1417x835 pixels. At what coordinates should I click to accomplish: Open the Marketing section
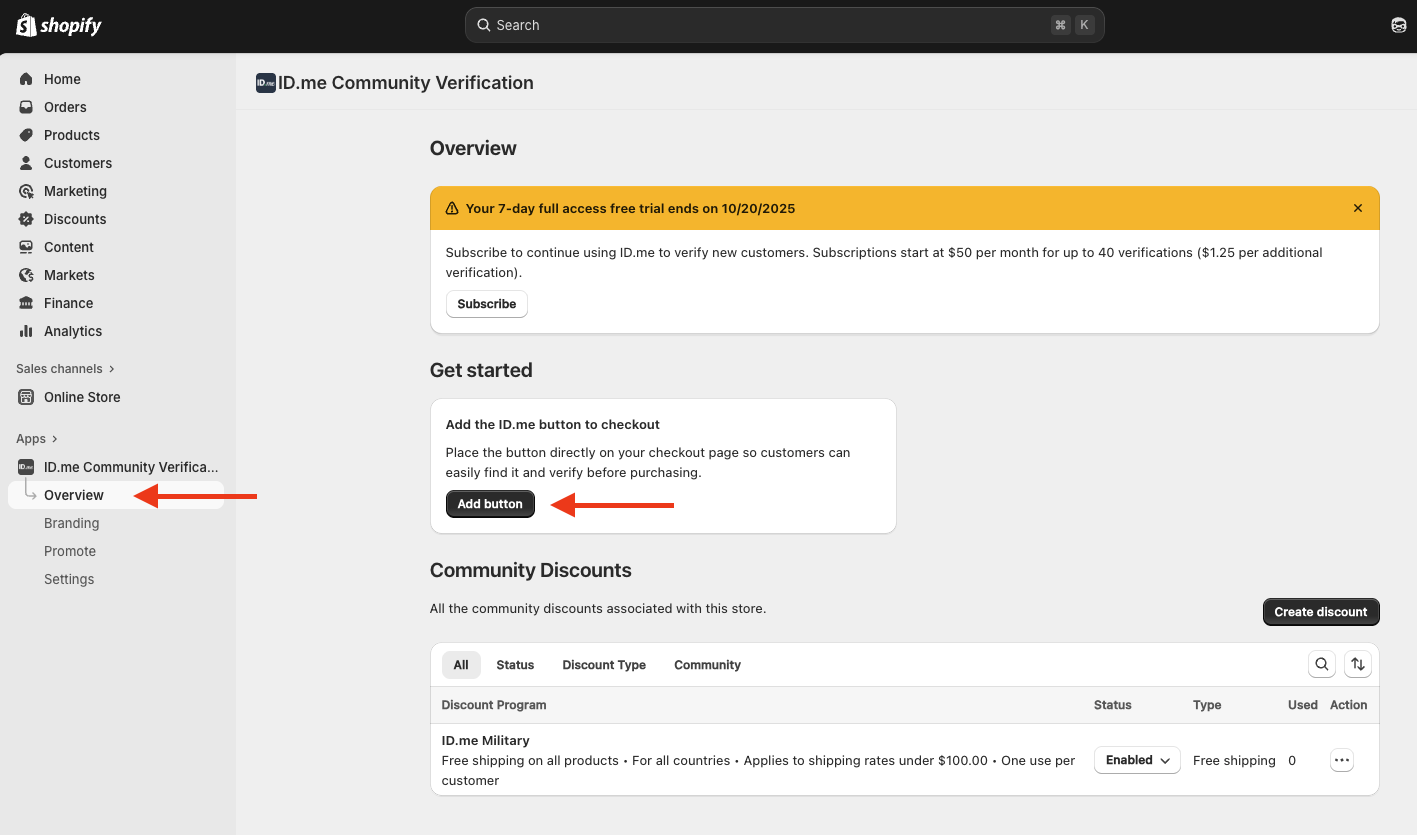pyautogui.click(x=75, y=191)
